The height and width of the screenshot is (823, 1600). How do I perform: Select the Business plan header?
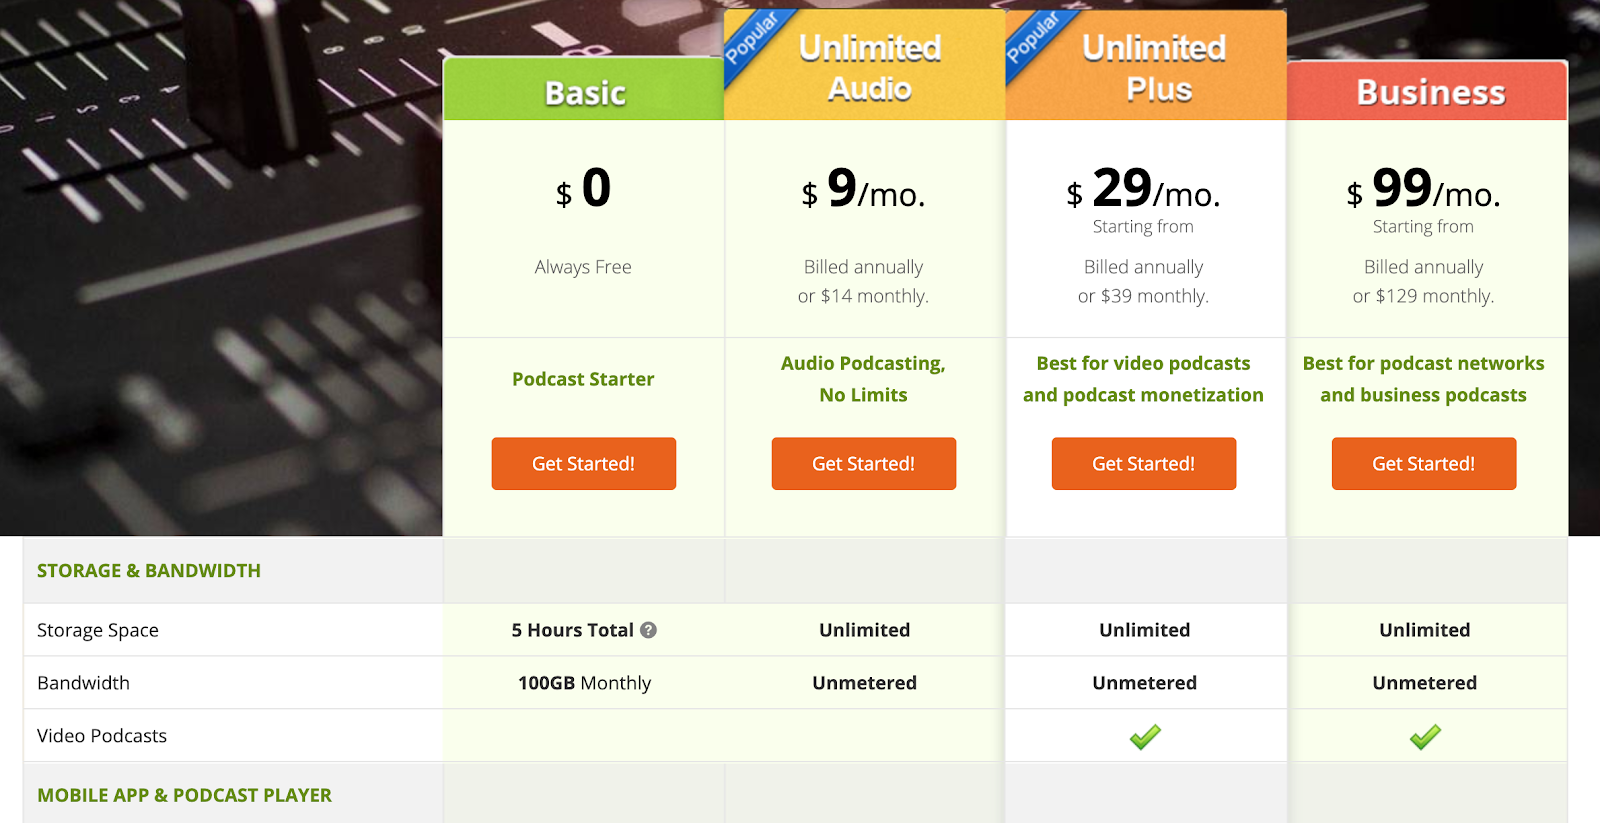pos(1428,91)
